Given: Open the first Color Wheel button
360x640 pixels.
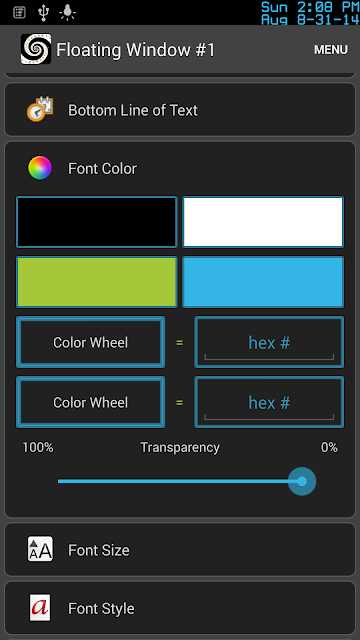Looking at the screenshot, I should click(x=91, y=342).
